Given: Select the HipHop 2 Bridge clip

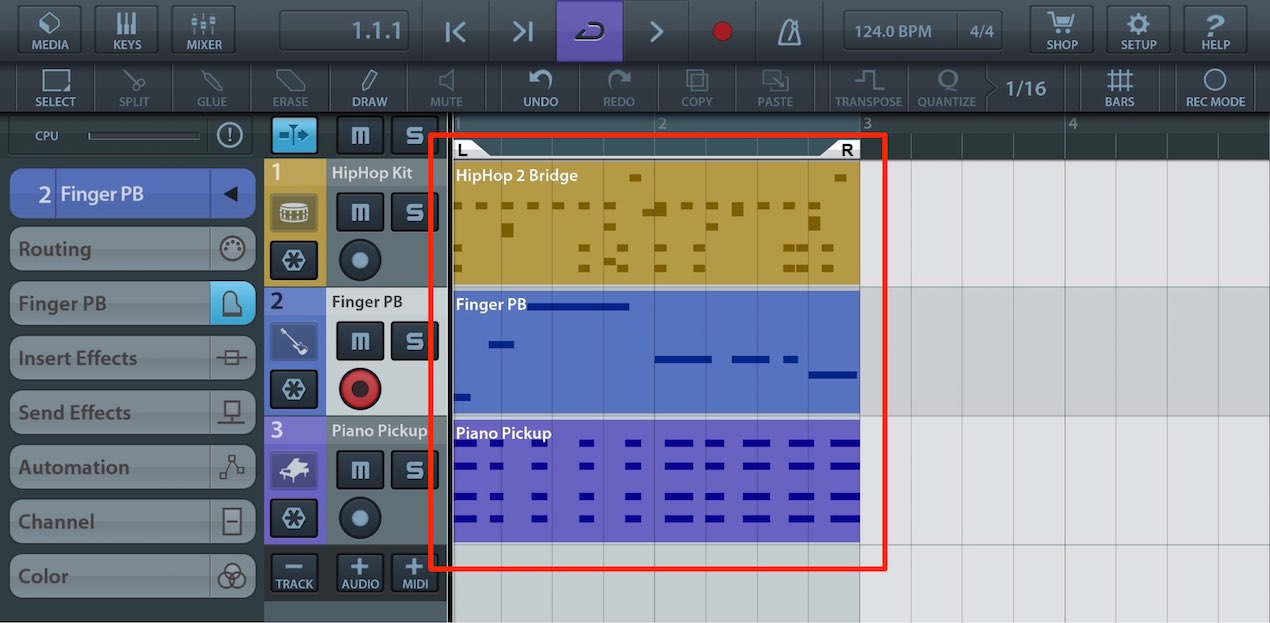Looking at the screenshot, I should click(656, 222).
